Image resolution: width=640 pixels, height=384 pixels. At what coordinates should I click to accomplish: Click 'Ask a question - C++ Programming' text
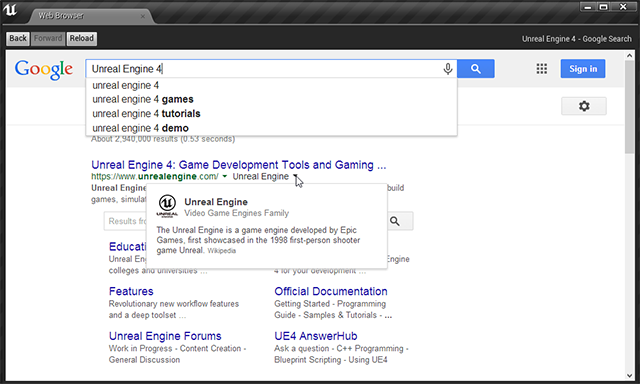(x=341, y=348)
